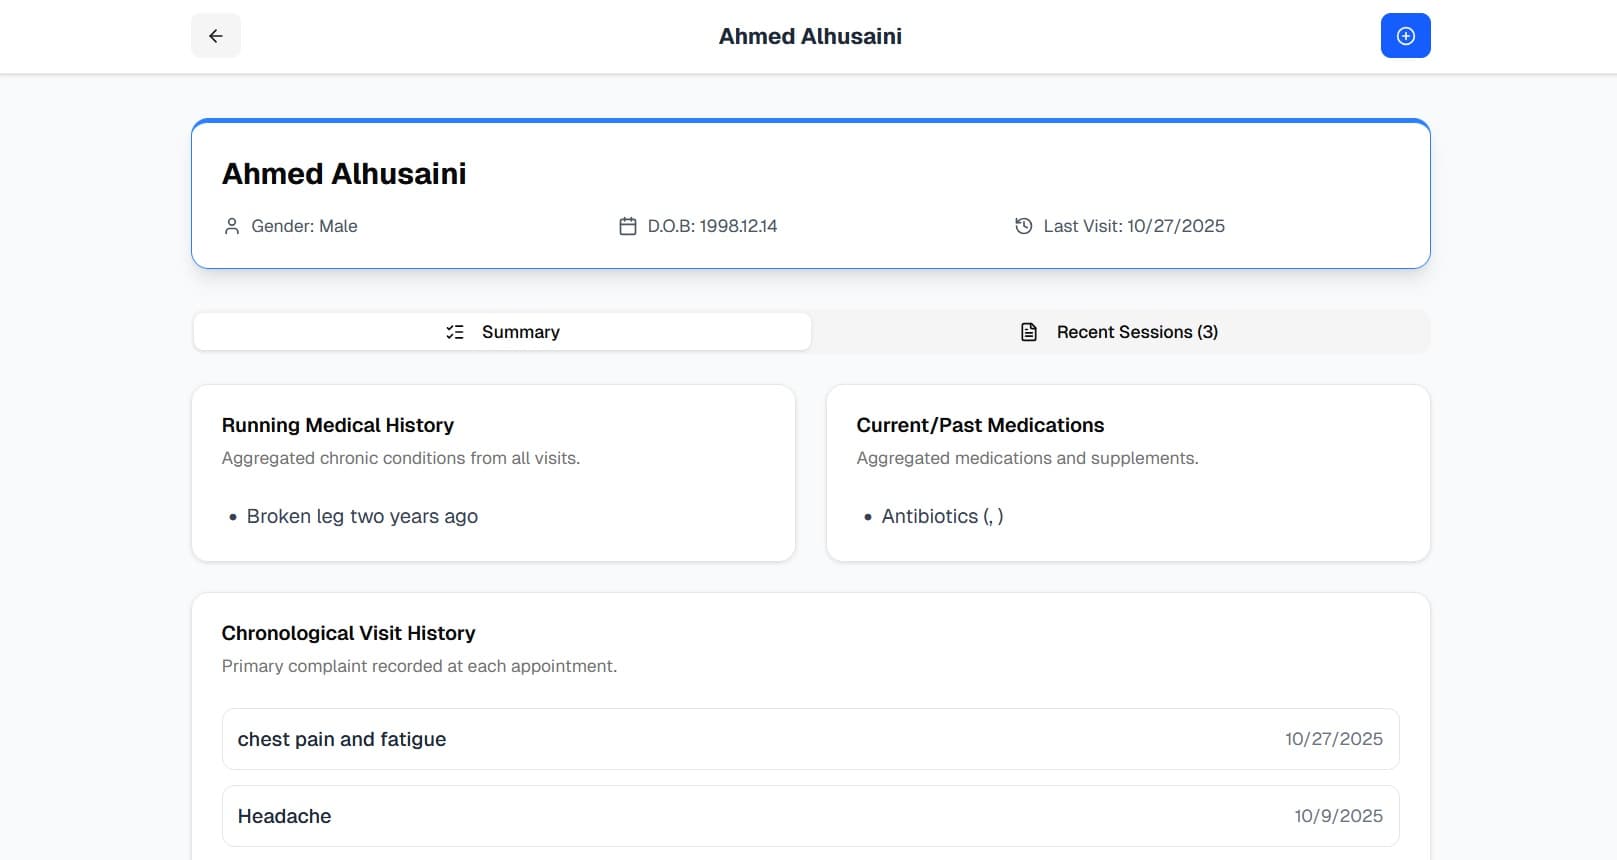Click the Running Medical History heading
Screen dimensions: 1617x860
[x=338, y=425]
